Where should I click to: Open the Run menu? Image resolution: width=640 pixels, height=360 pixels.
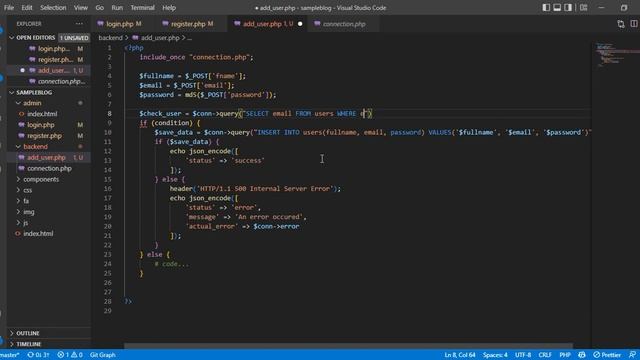tap(117, 8)
